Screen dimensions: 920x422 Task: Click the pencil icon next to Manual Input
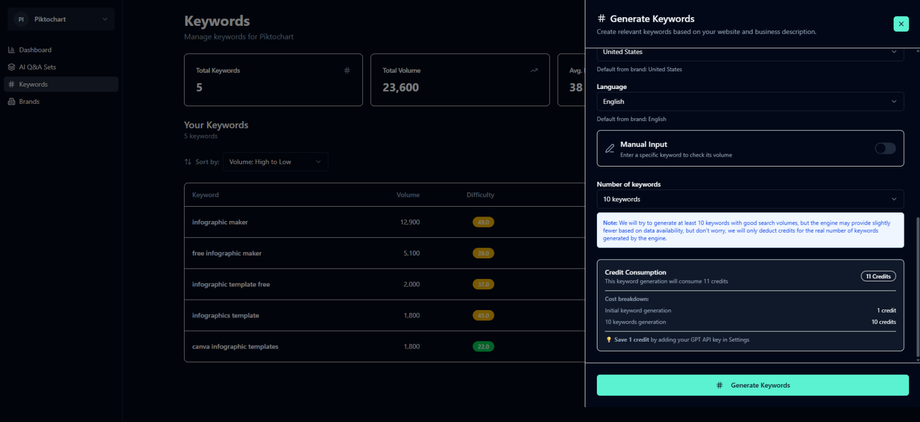[609, 149]
